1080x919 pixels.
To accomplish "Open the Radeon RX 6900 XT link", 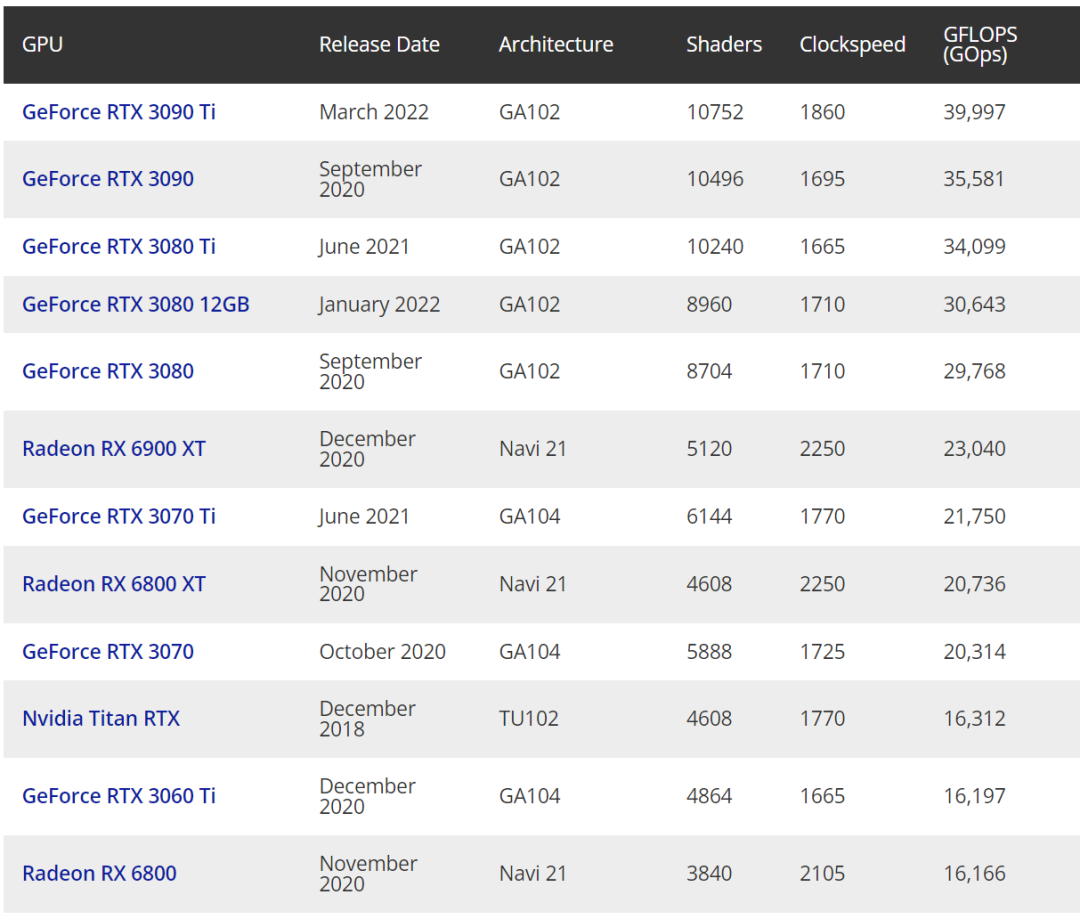I will (113, 449).
